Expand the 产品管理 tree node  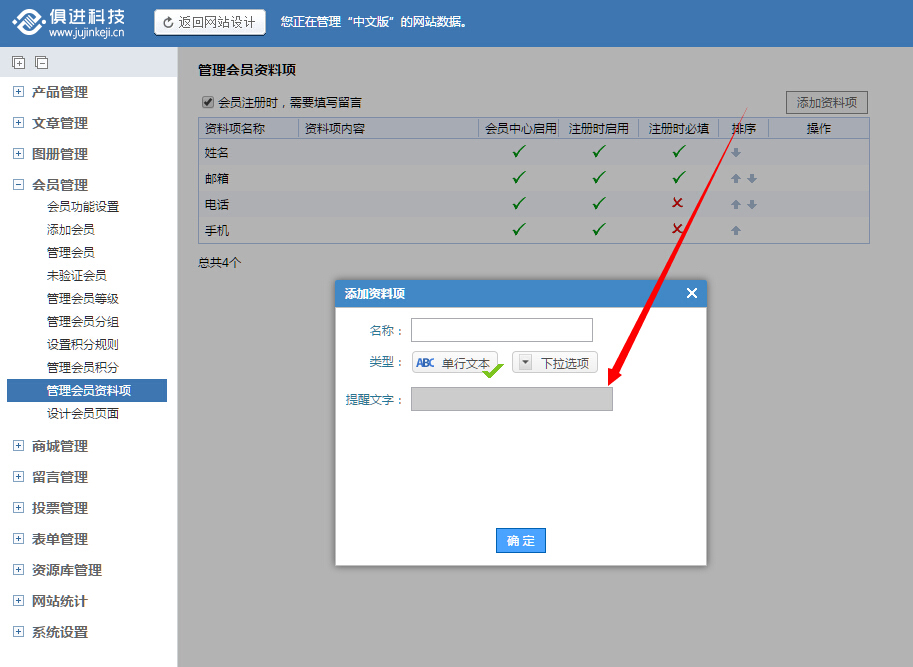tap(18, 92)
